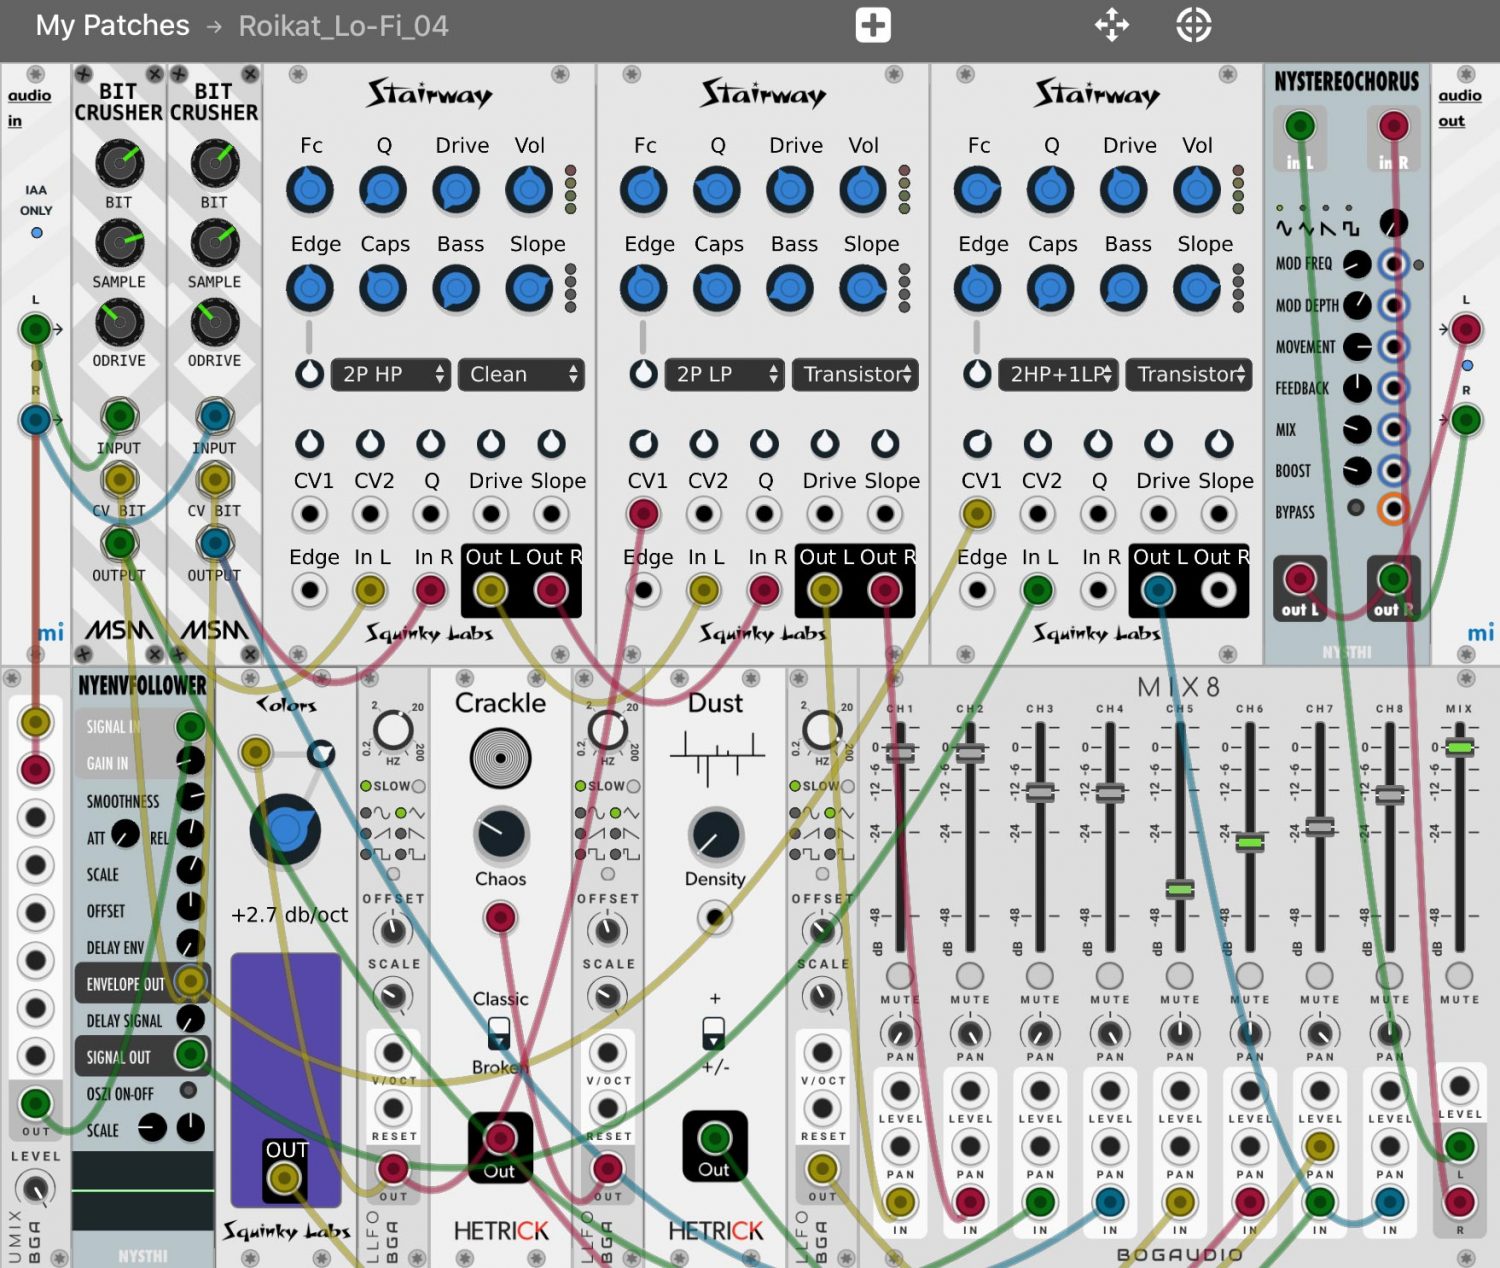Viewport: 1500px width, 1268px height.
Task: Click first Stairway Bass knob
Action: point(456,289)
